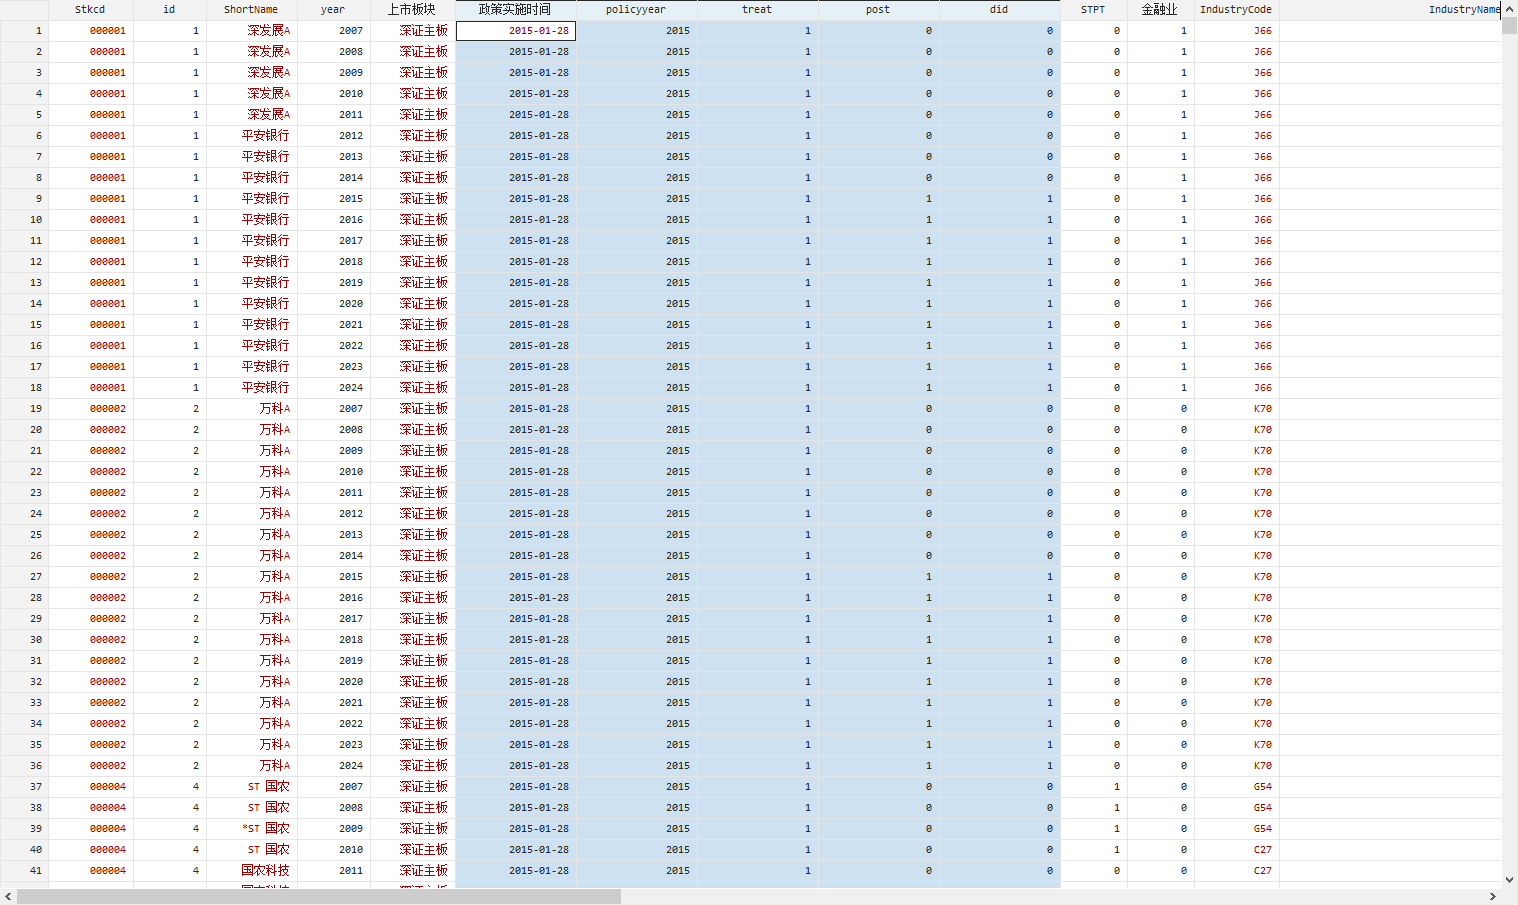Select the did column header
1518x905 pixels.
pyautogui.click(x=999, y=9)
